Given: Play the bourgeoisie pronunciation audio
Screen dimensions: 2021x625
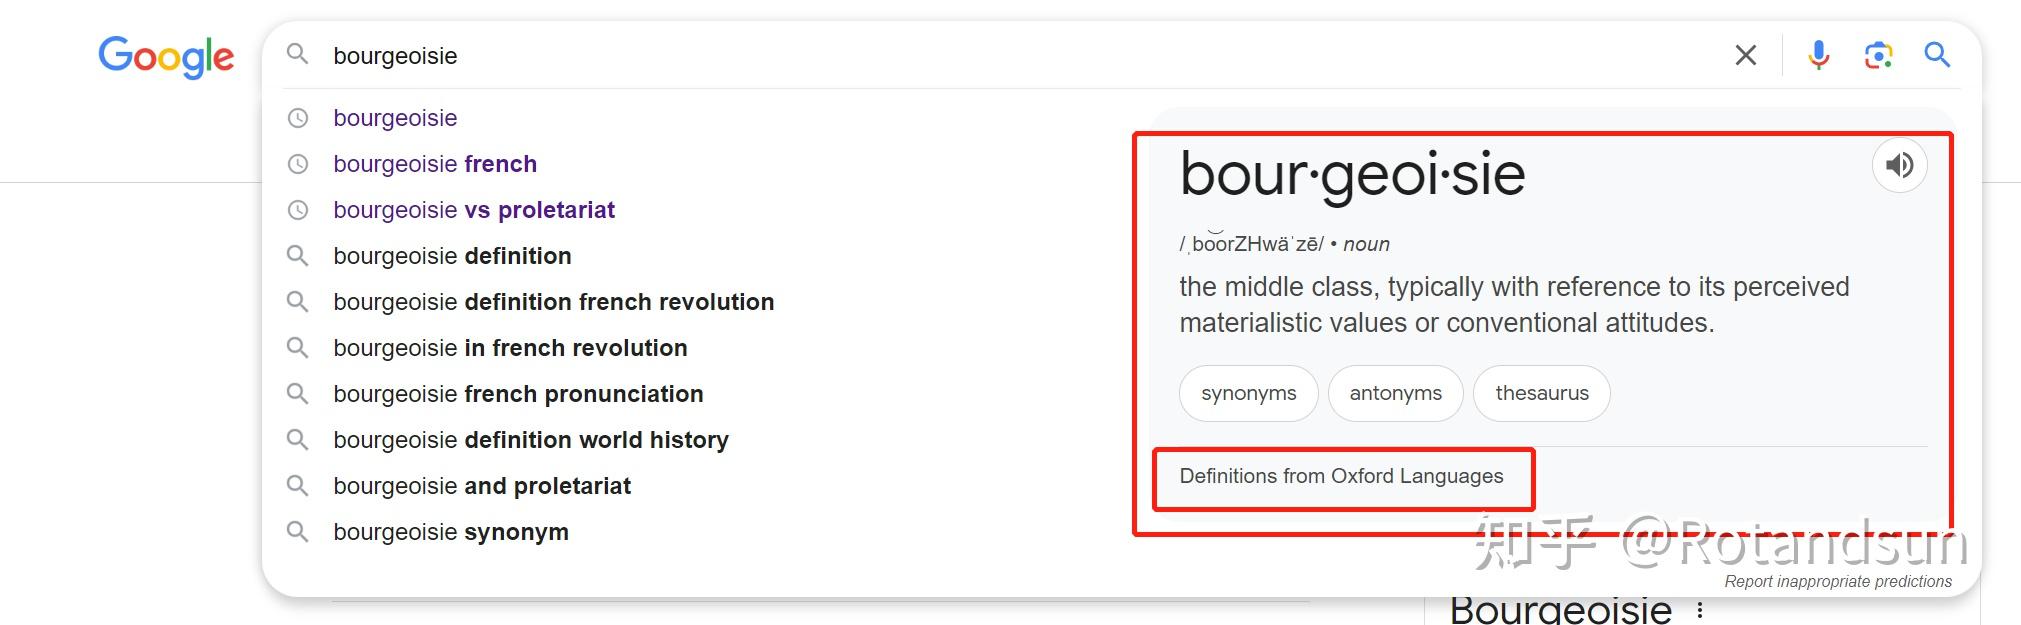Looking at the screenshot, I should 1899,165.
